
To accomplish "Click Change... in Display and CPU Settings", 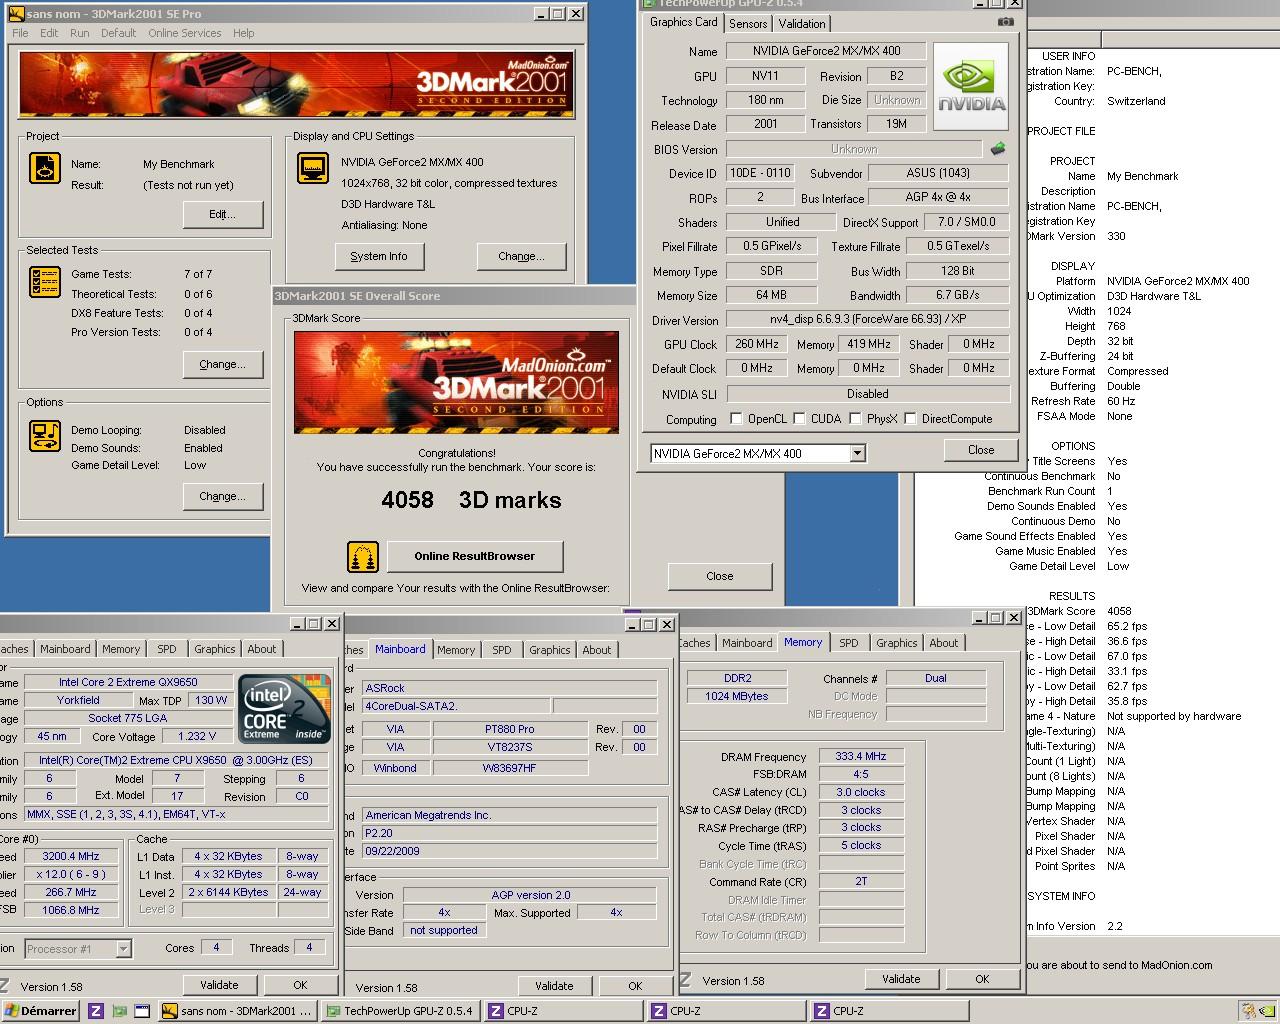I will click(x=521, y=256).
